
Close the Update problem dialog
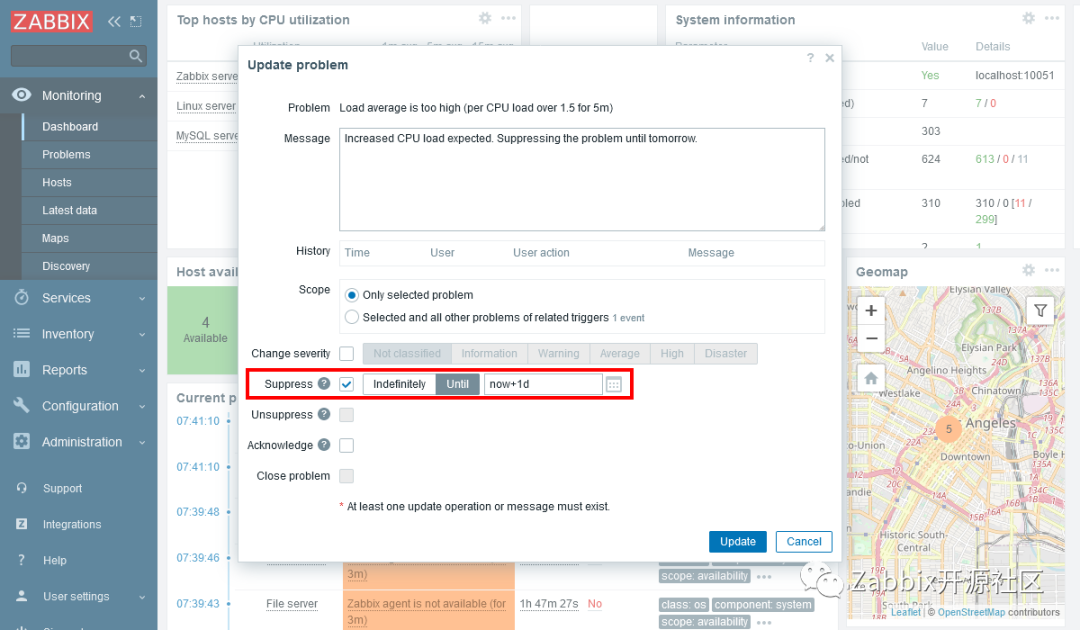pos(830,58)
